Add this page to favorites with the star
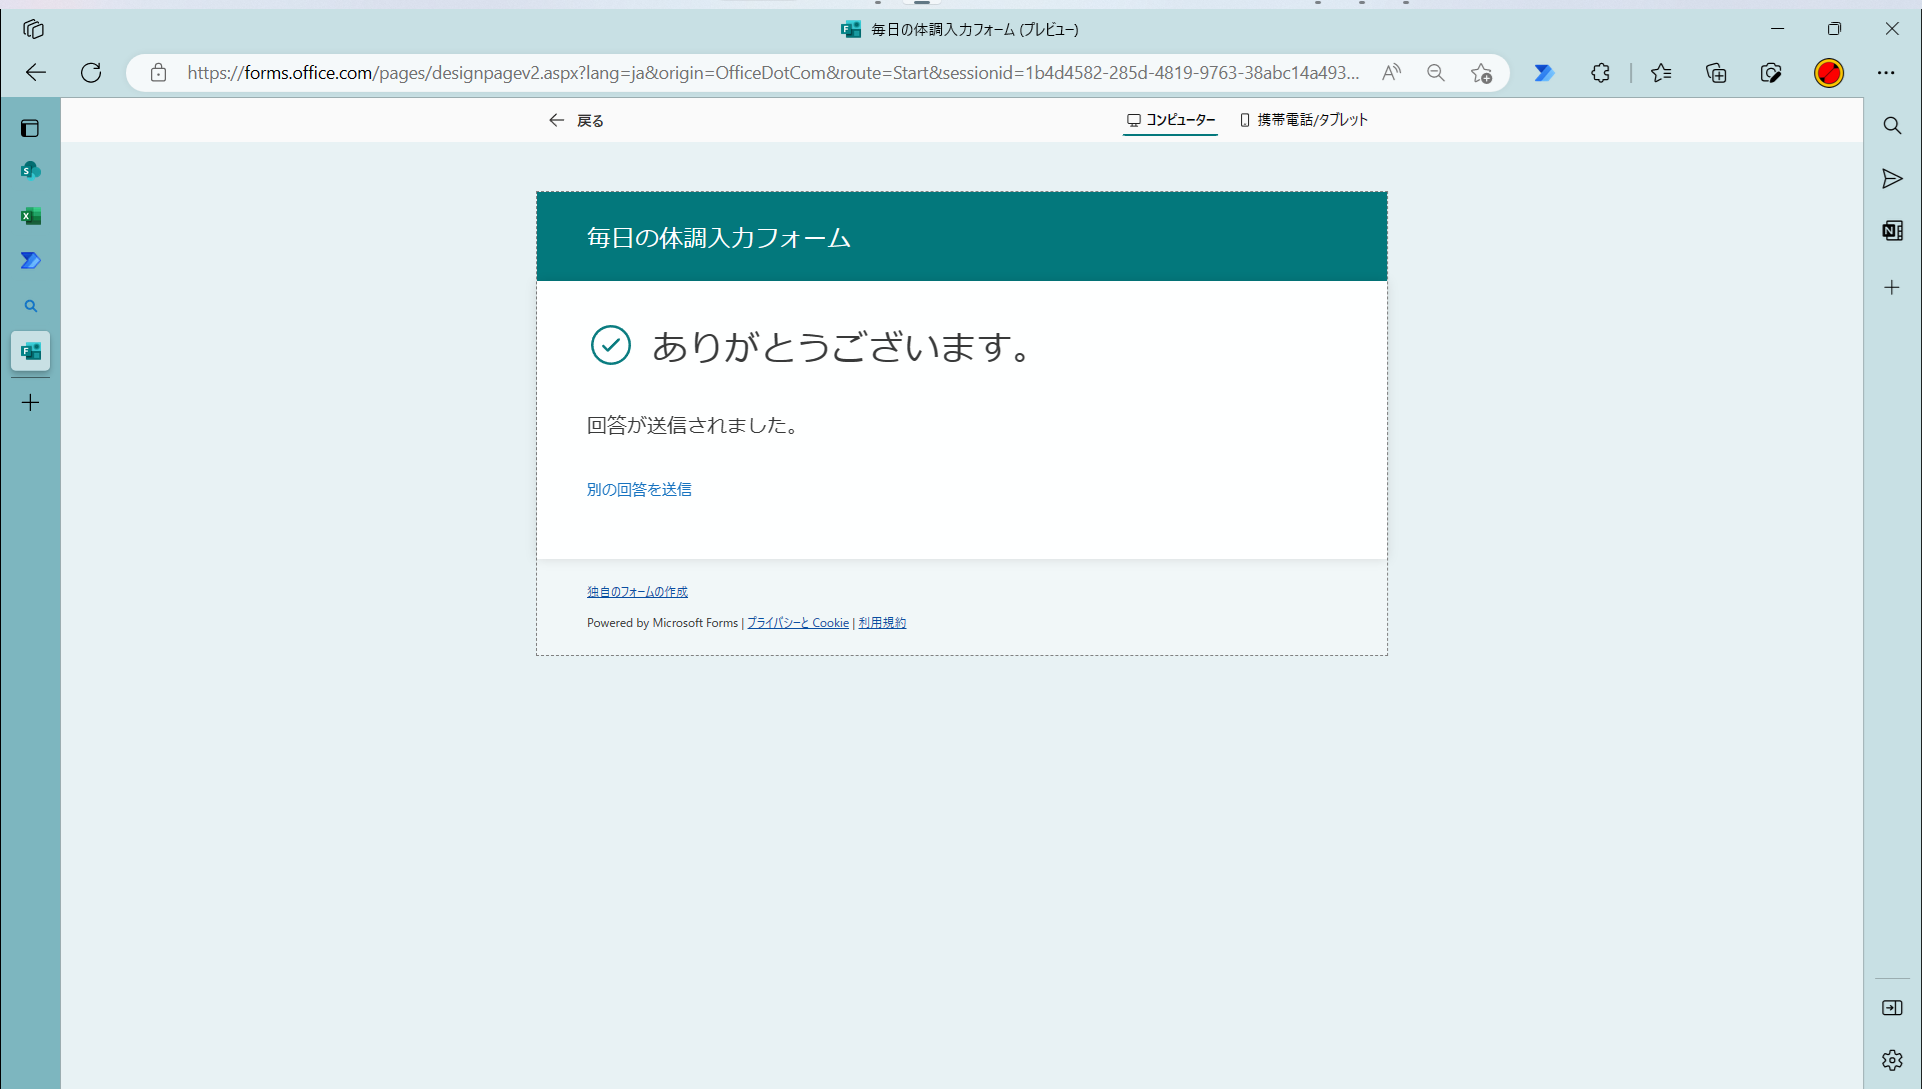The height and width of the screenshot is (1089, 1922). click(x=1481, y=72)
